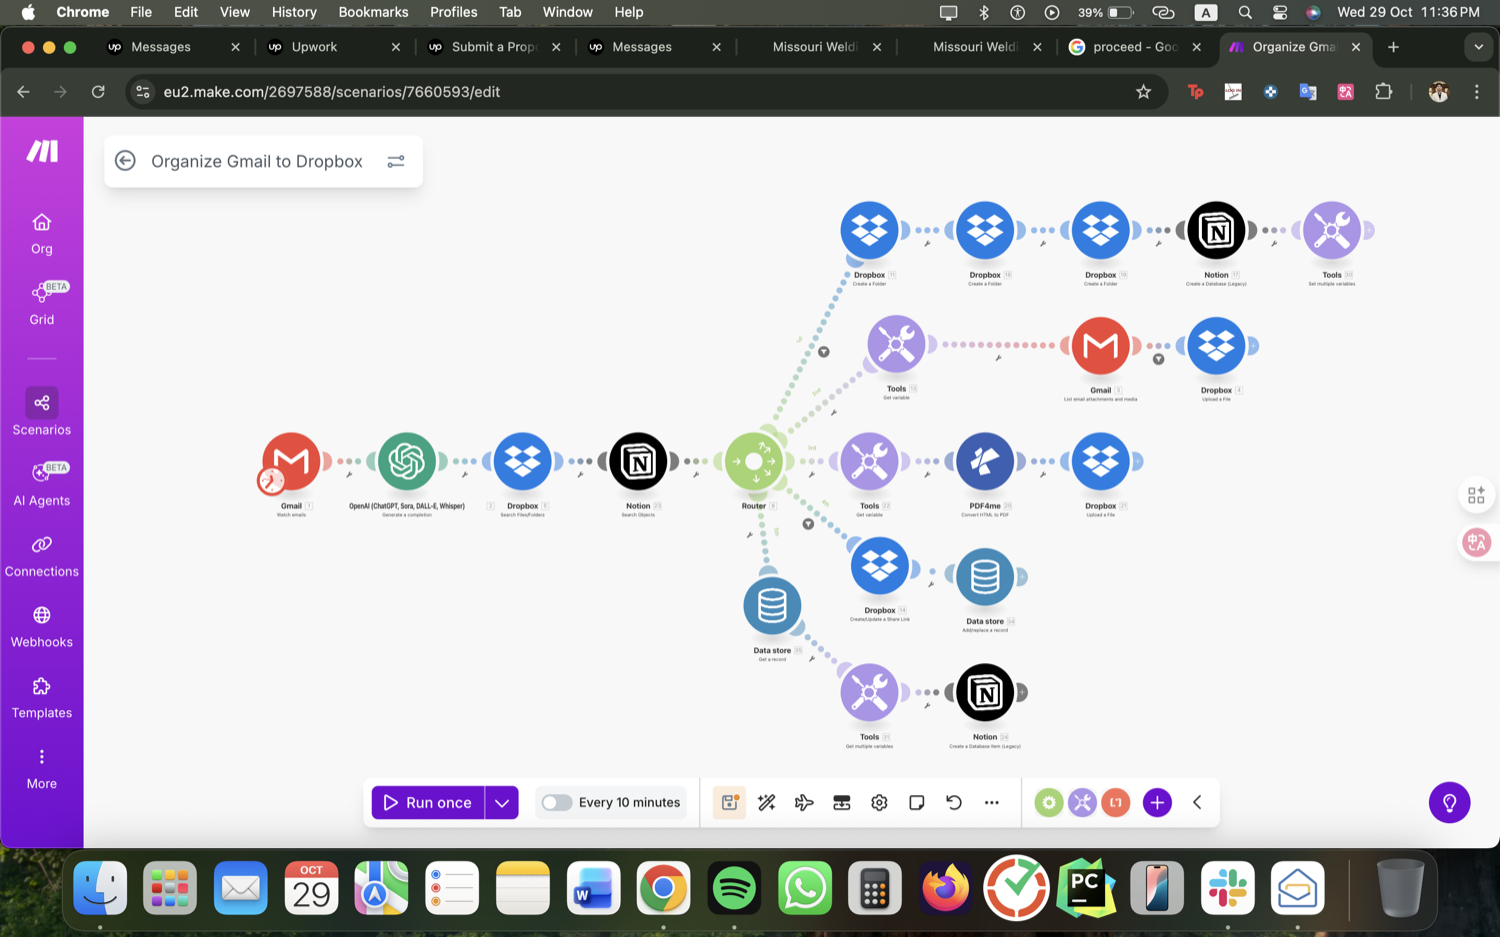
Task: Click the save scenario disk icon
Action: pos(730,802)
